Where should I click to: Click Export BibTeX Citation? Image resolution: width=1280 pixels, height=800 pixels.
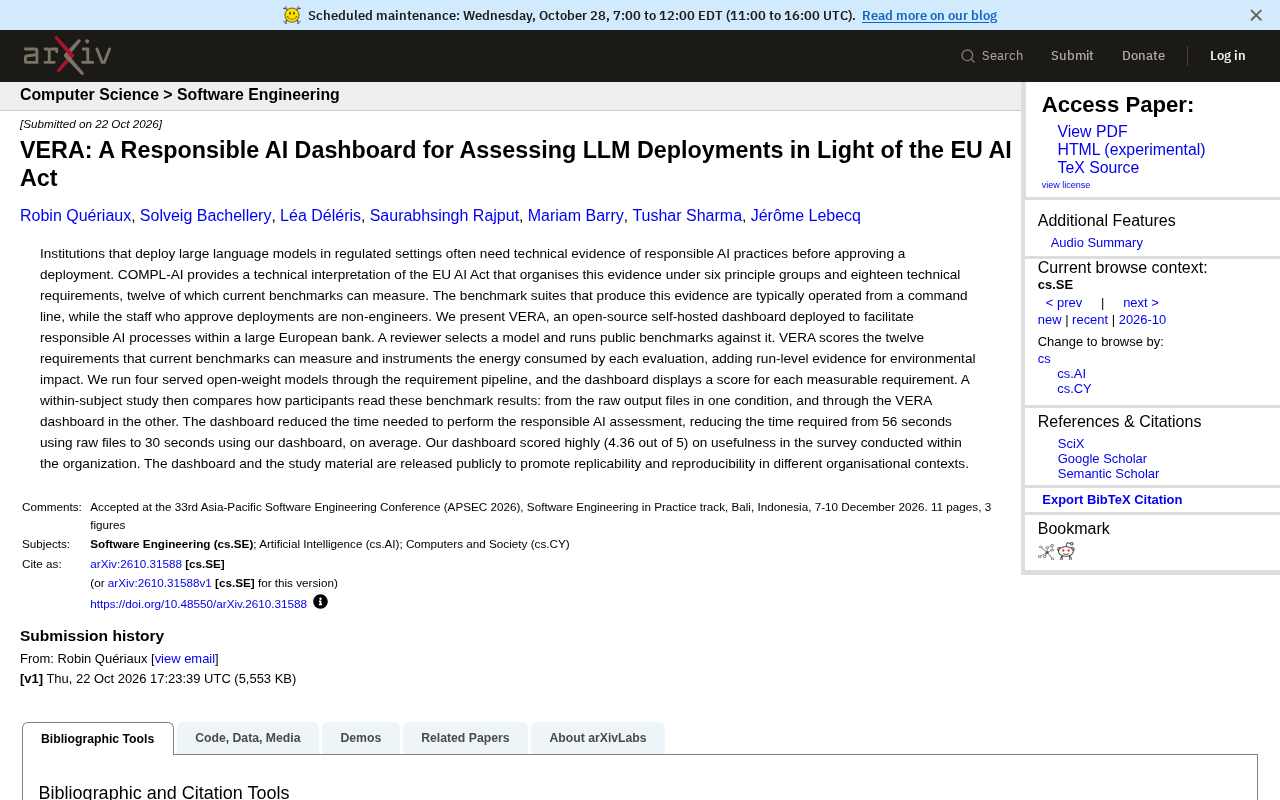pos(1112,500)
